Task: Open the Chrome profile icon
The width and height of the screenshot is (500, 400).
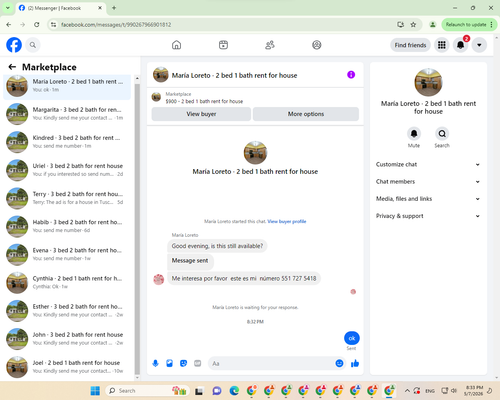Action: 433,24
